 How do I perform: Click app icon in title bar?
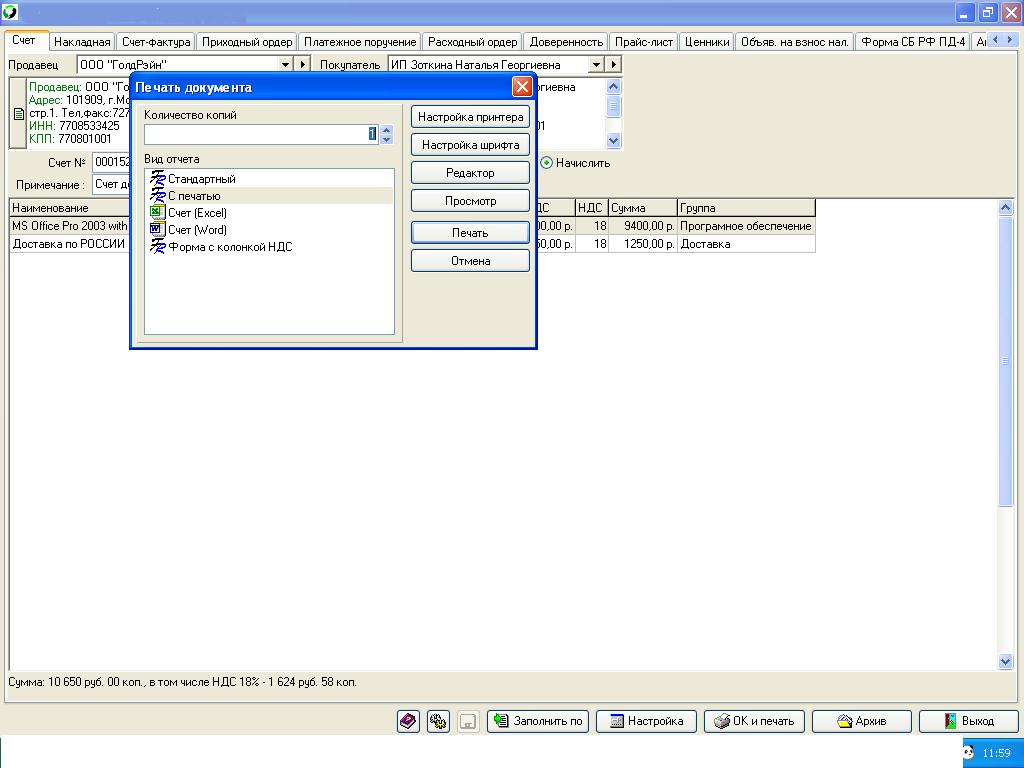click(10, 11)
